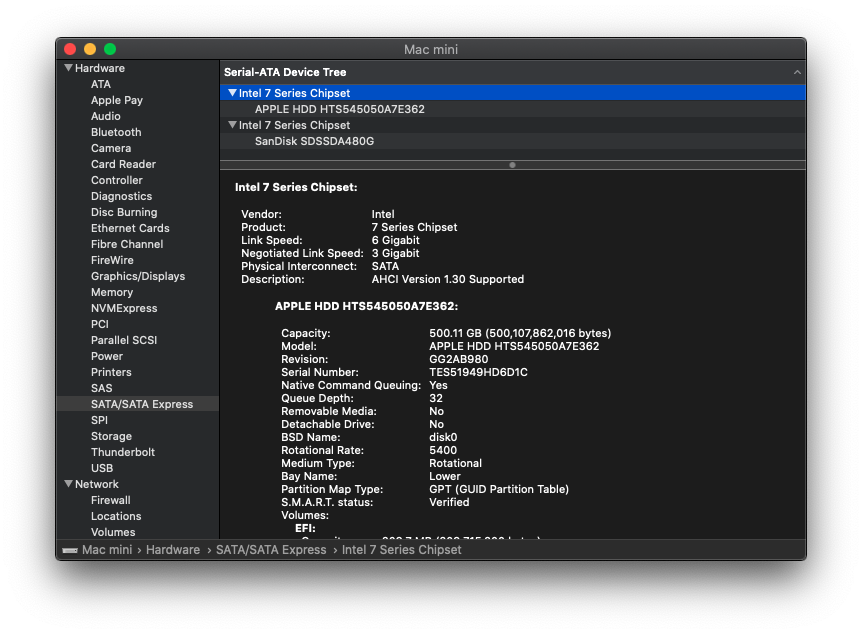Viewport: 862px width, 634px height.
Task: Open the Audio hardware section
Action: [106, 116]
